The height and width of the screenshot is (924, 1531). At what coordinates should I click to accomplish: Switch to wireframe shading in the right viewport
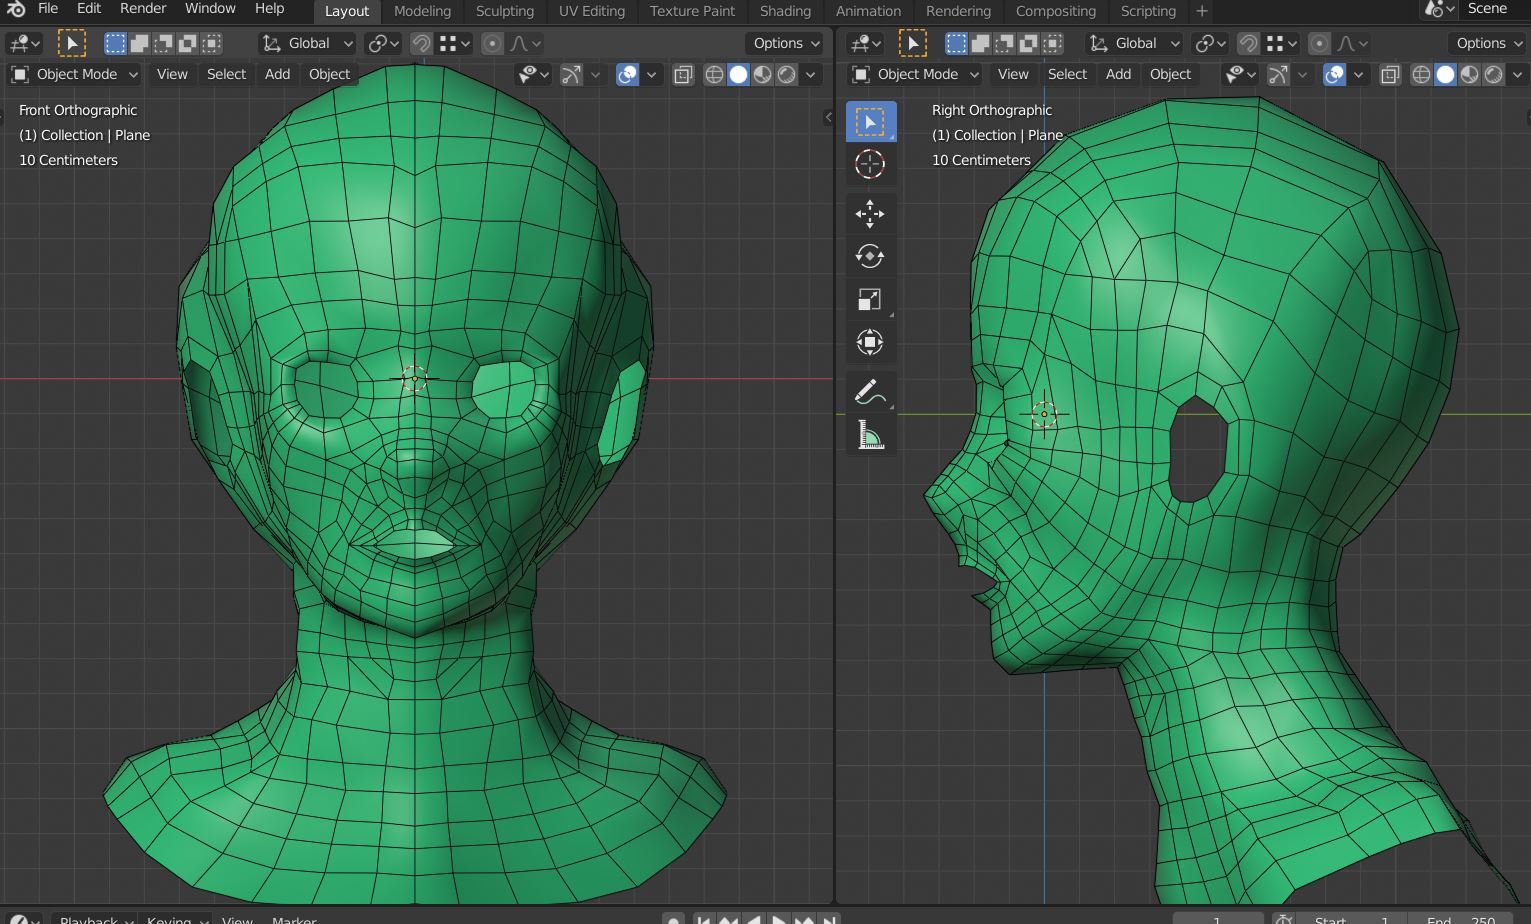[x=1421, y=75]
